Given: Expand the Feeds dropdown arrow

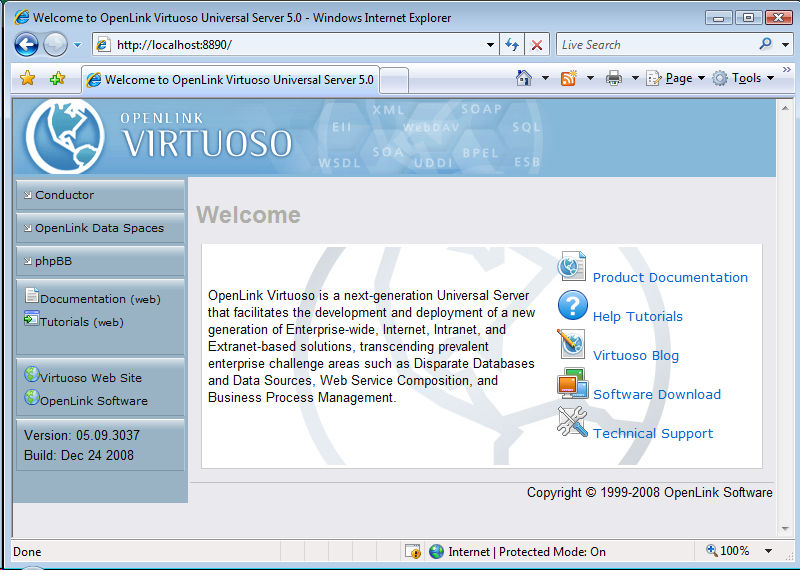Looking at the screenshot, I should click(x=590, y=78).
